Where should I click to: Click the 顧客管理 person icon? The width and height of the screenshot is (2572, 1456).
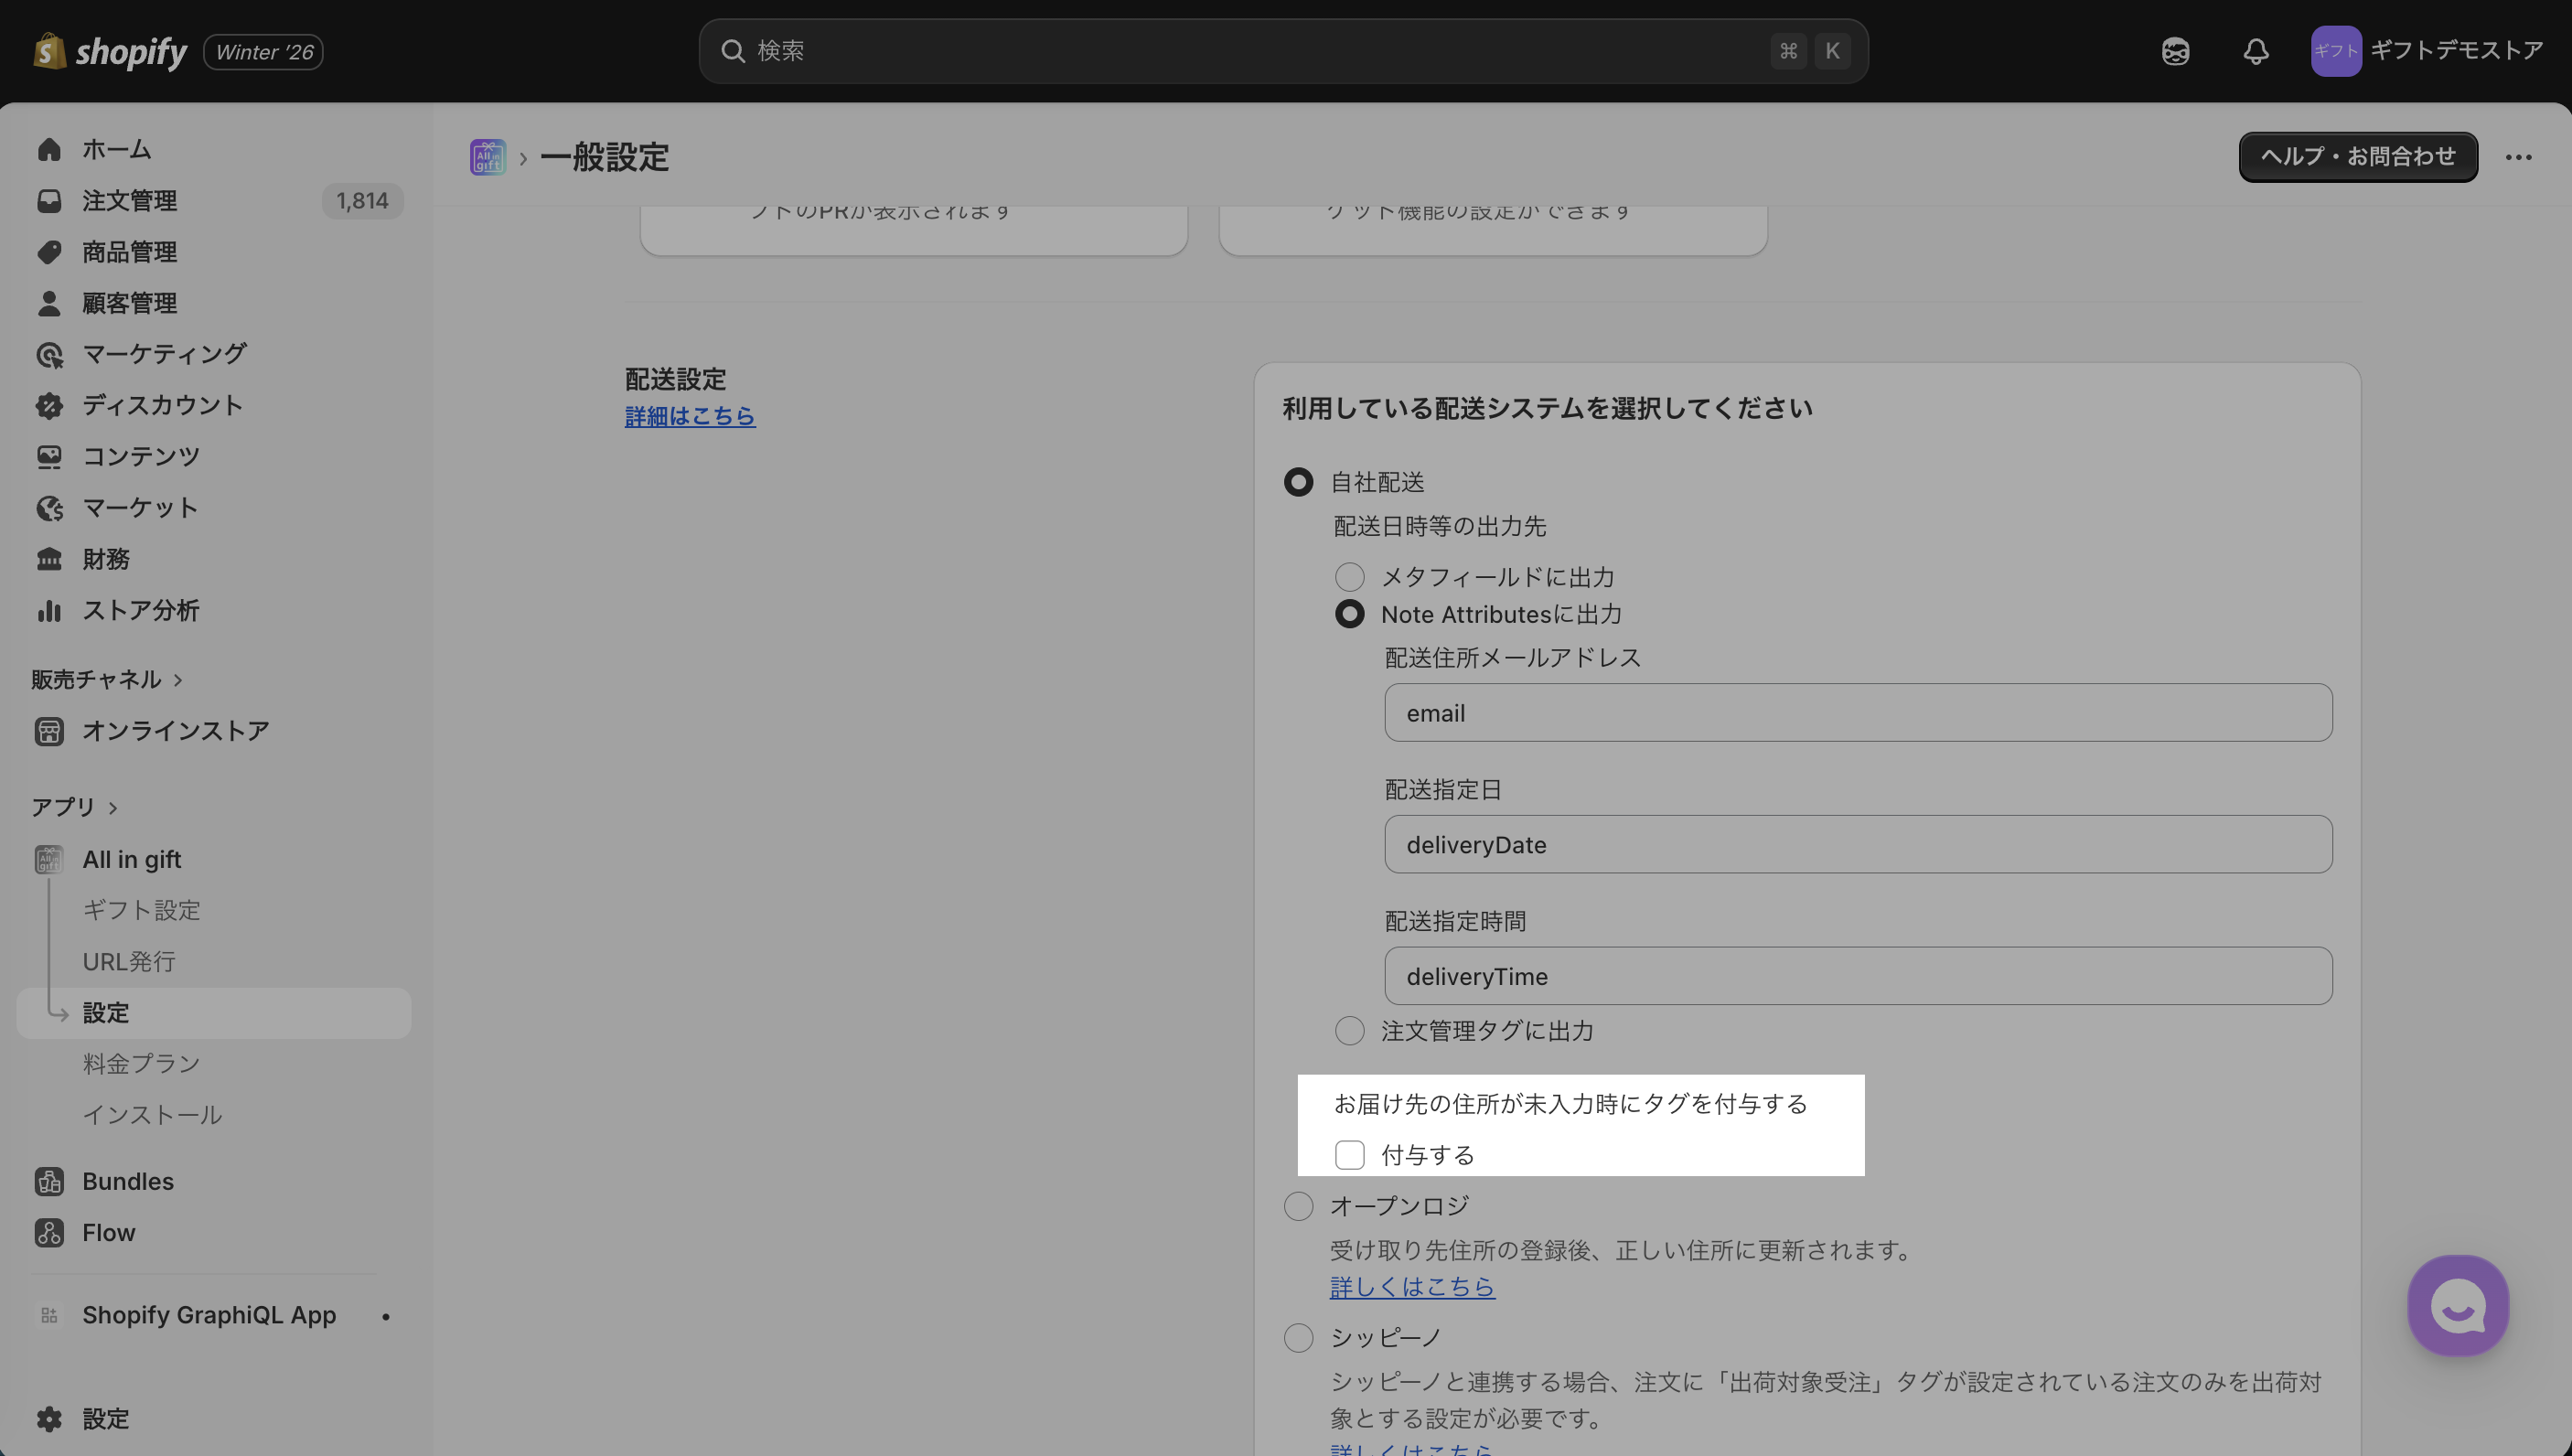(x=49, y=303)
